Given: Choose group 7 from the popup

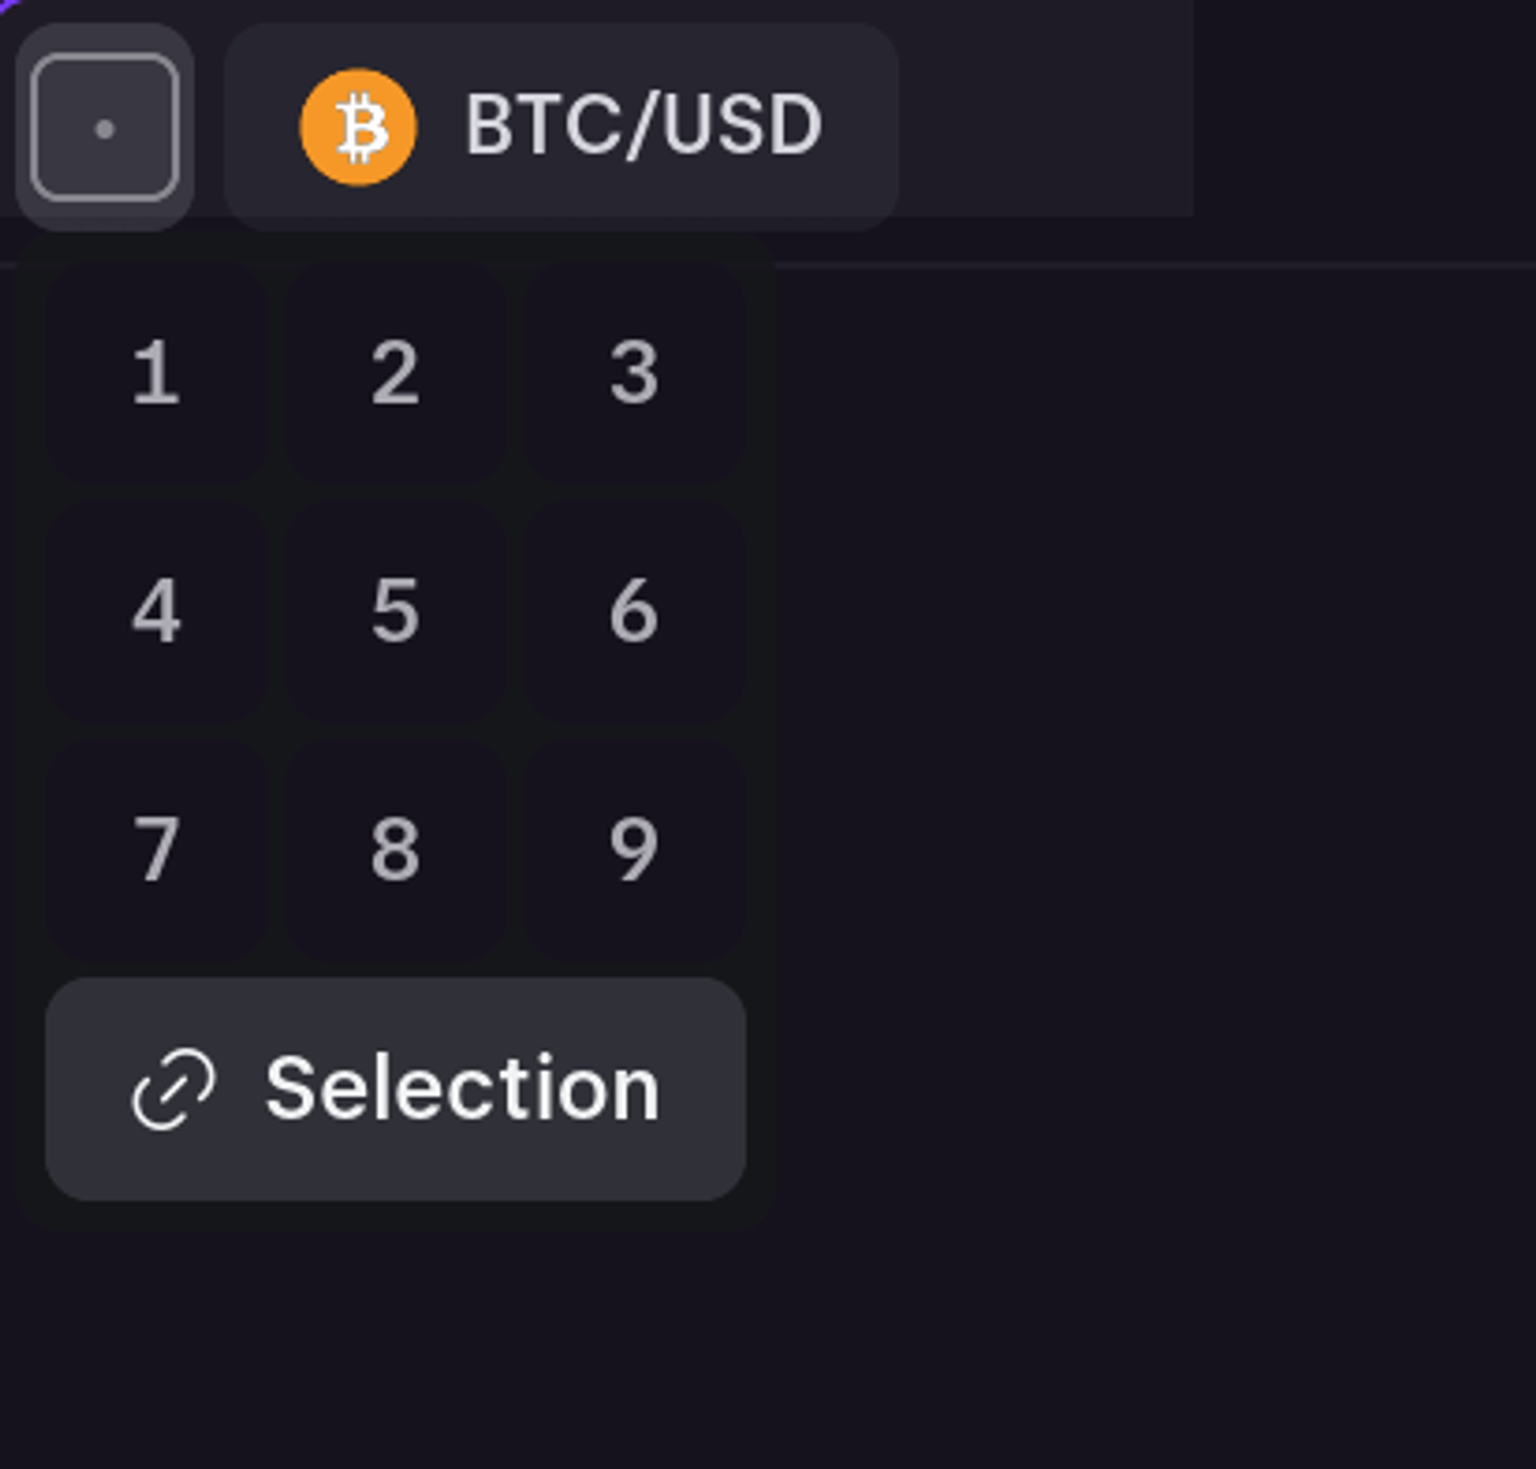Looking at the screenshot, I should pyautogui.click(x=156, y=850).
